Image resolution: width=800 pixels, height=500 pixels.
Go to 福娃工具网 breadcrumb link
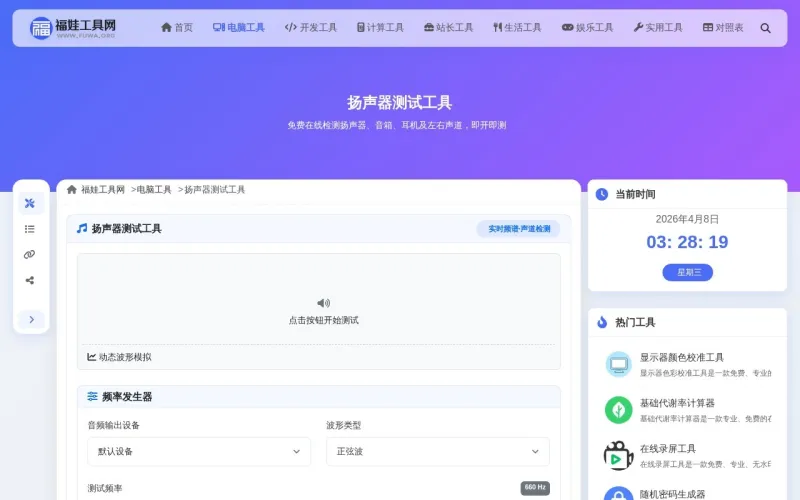[103, 190]
